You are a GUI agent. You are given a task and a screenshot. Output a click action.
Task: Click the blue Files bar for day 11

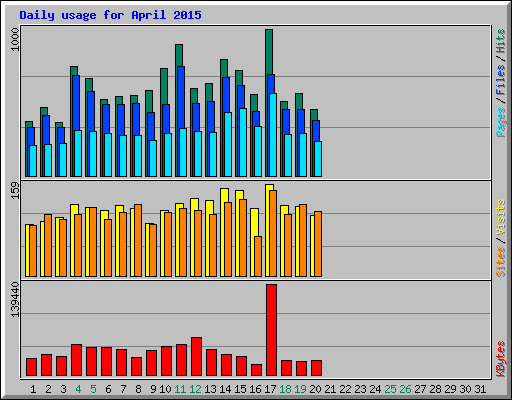coord(181,97)
